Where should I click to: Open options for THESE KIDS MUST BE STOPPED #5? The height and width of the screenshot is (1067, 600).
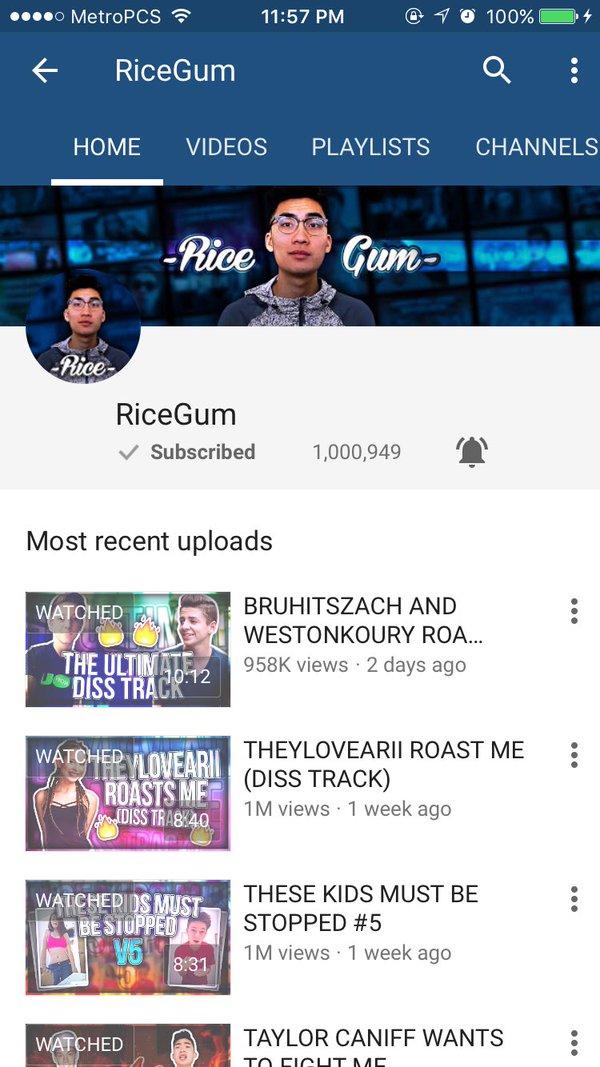point(574,899)
